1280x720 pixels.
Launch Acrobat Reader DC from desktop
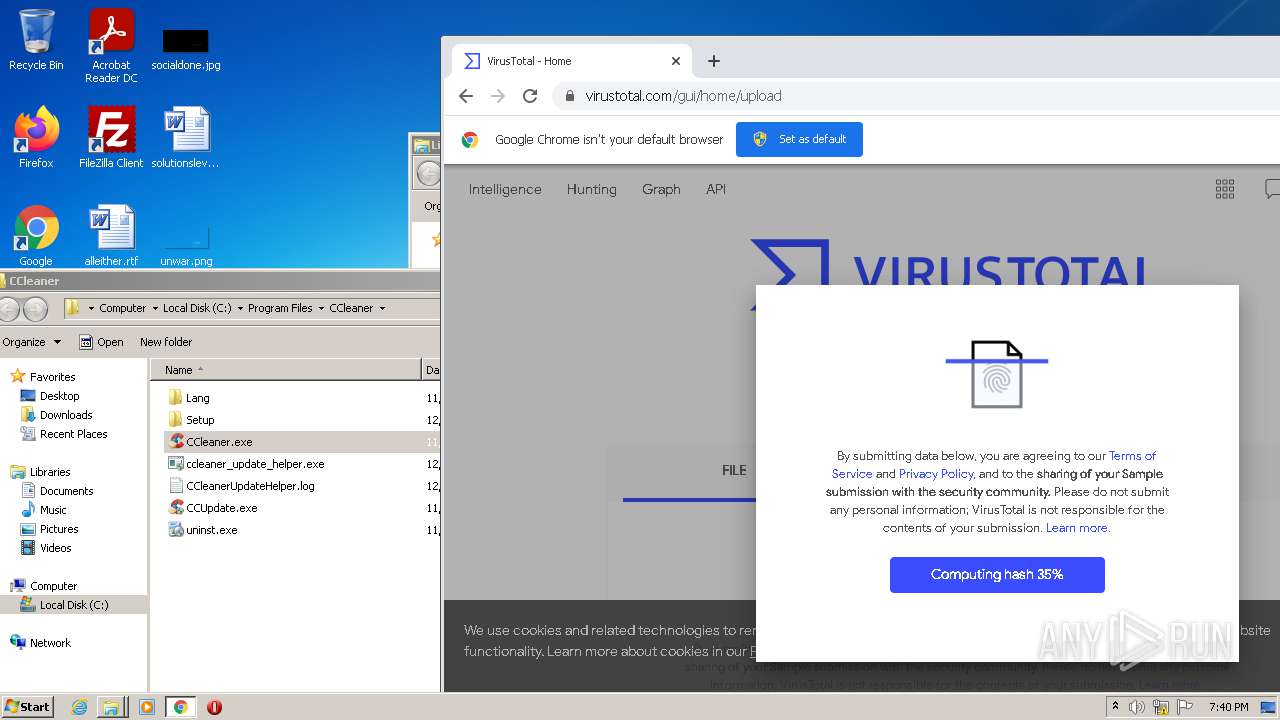click(111, 45)
